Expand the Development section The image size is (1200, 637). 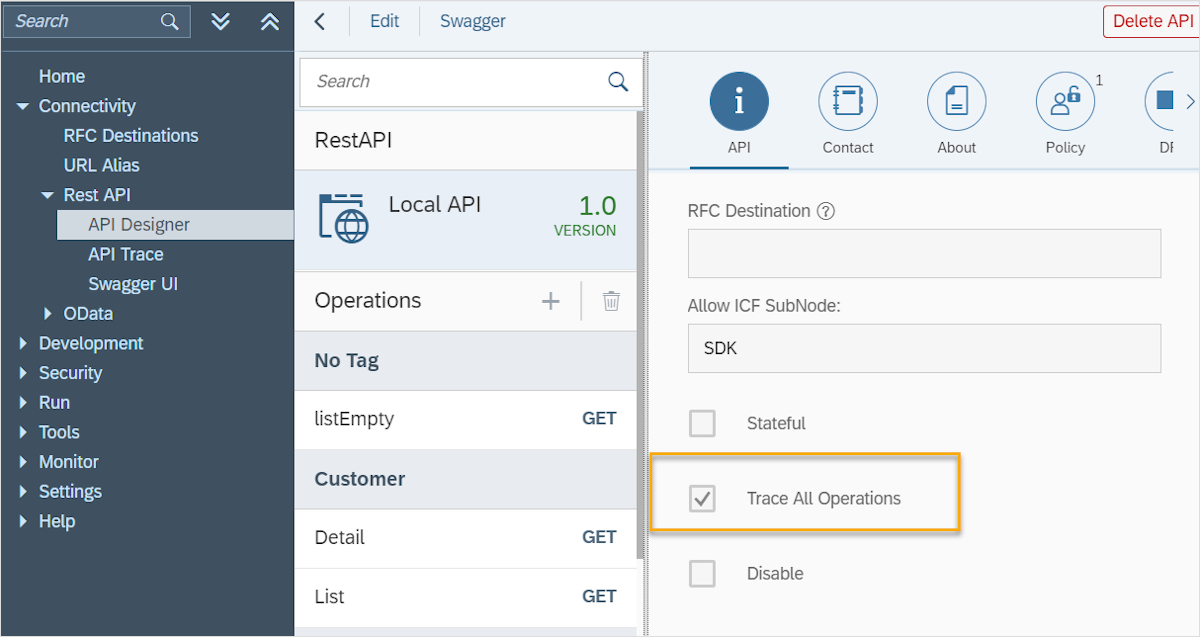[23, 343]
